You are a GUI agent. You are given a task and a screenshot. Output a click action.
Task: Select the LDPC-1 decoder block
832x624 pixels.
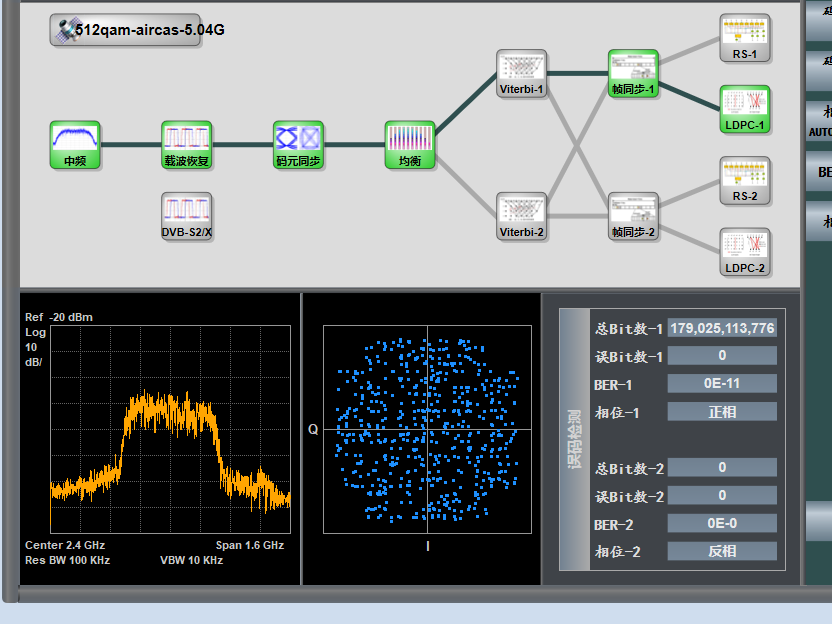coord(745,109)
